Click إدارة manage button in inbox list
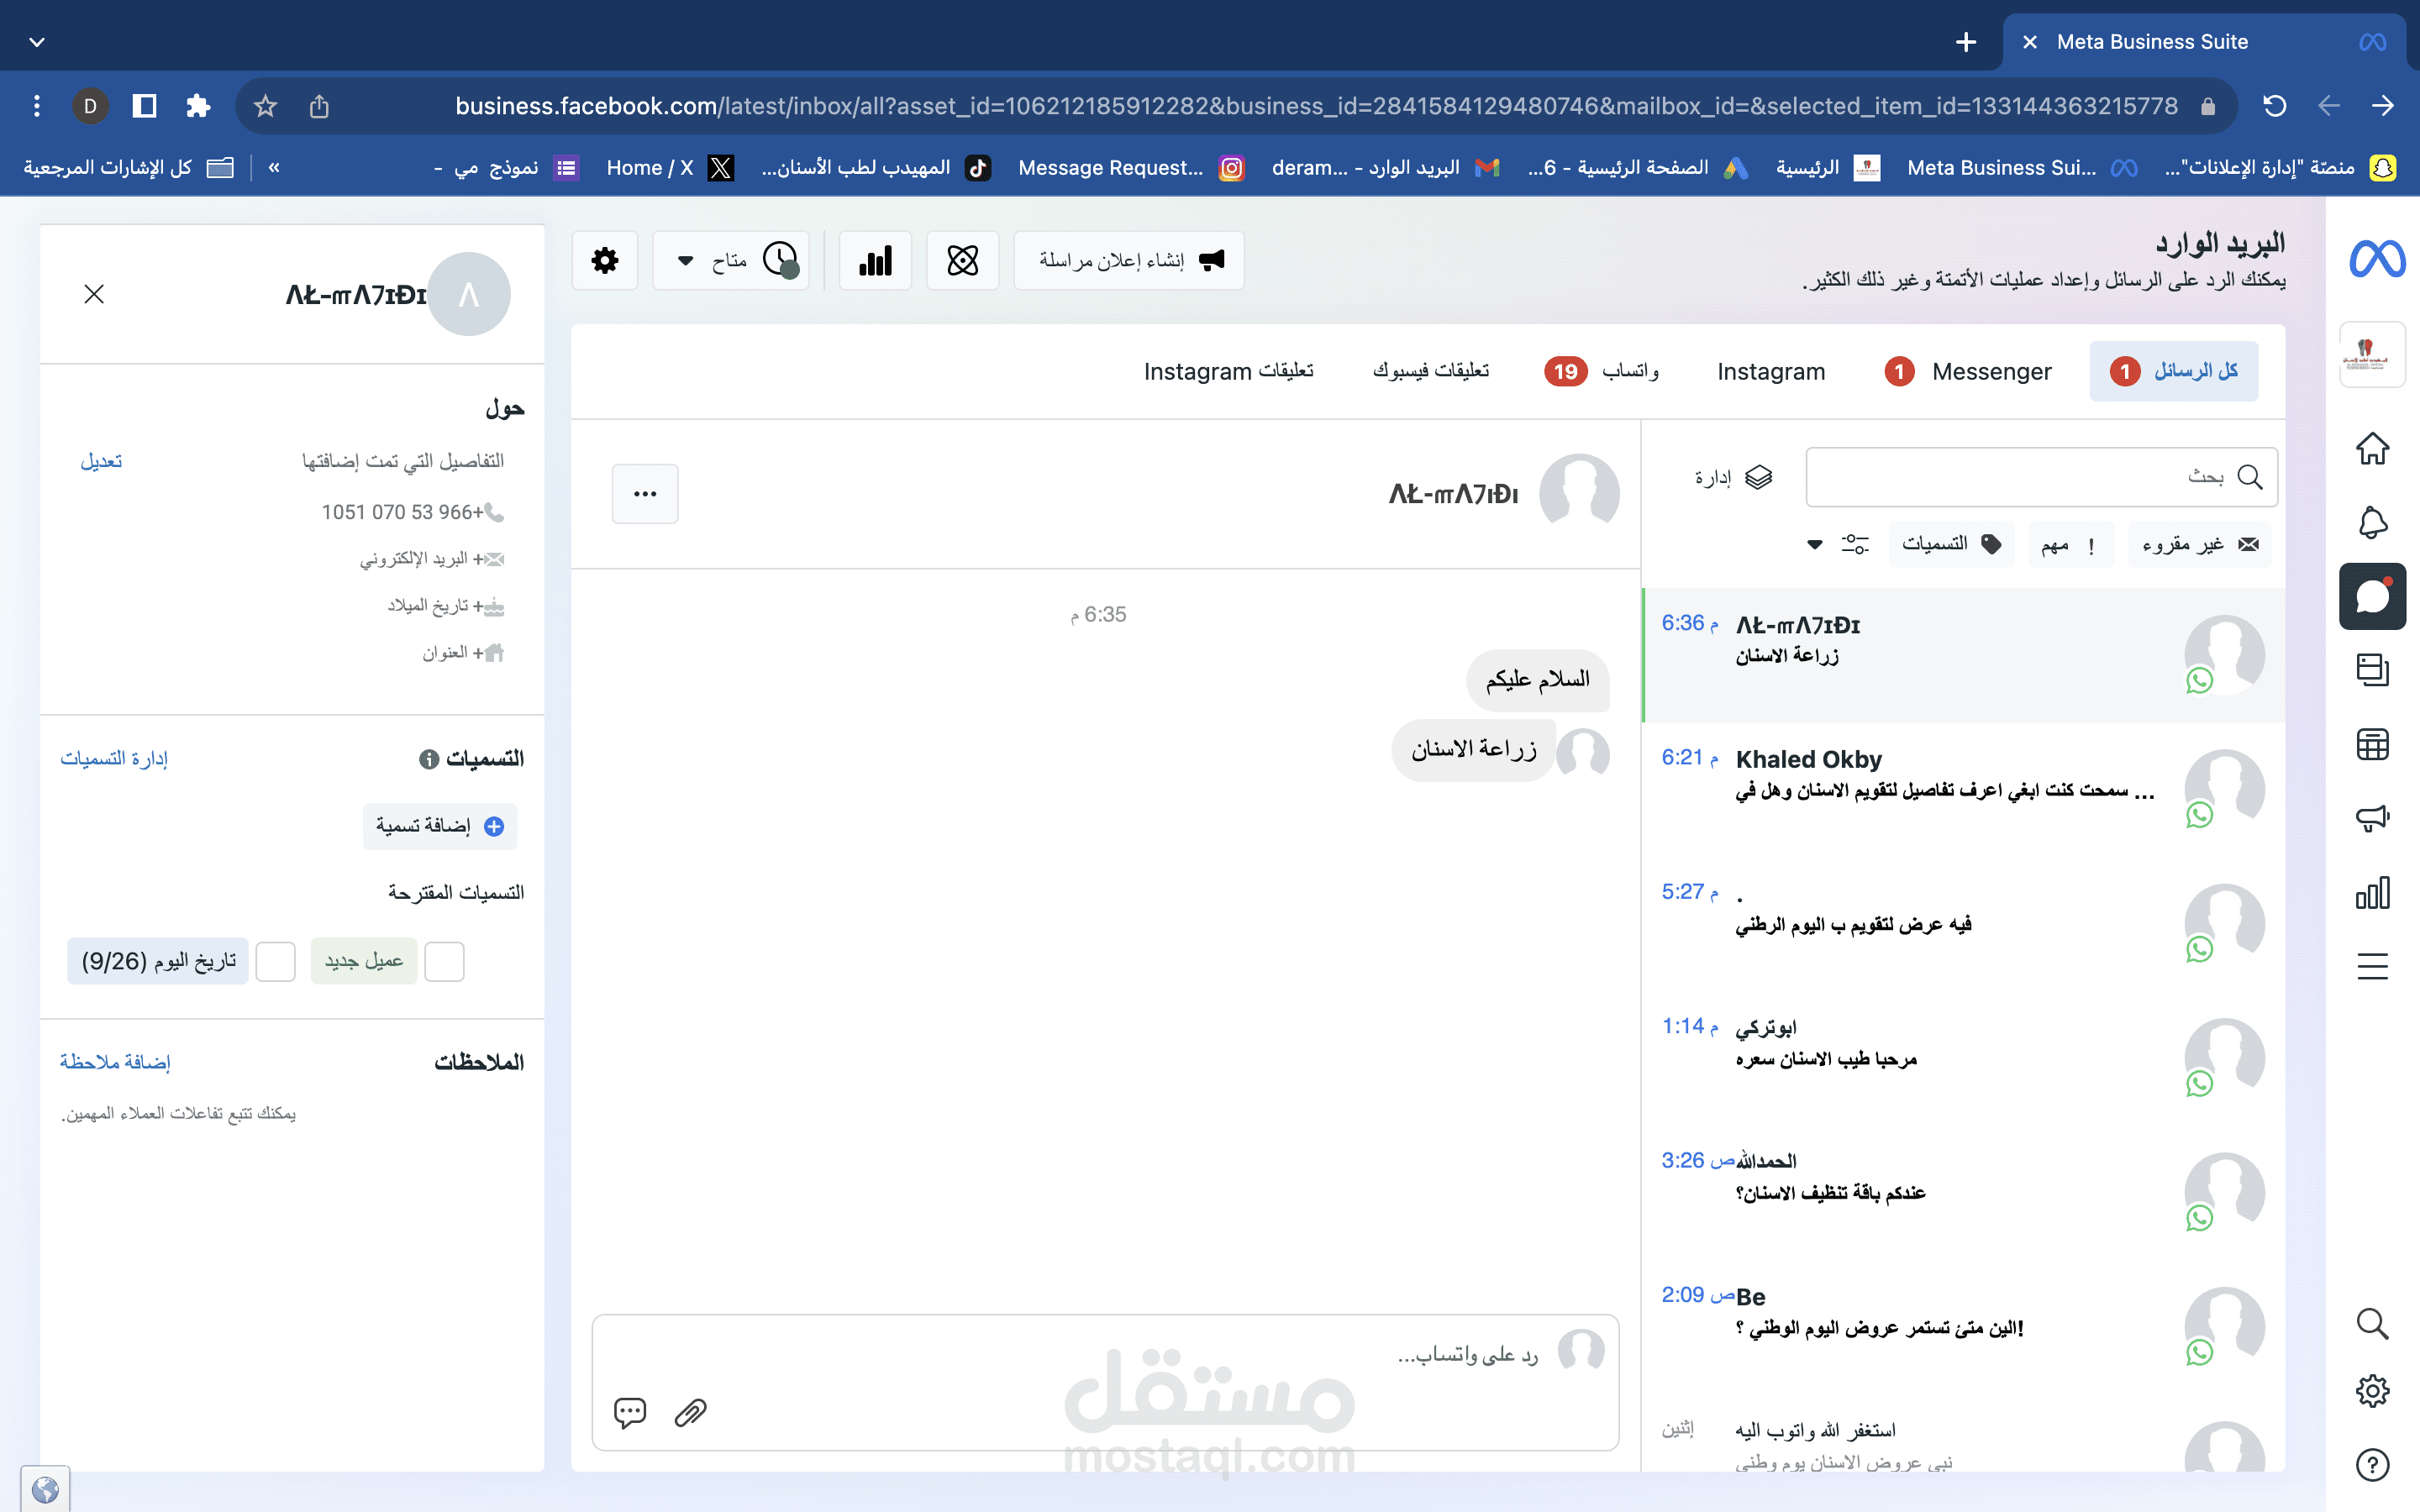The image size is (2420, 1512). coord(1733,477)
